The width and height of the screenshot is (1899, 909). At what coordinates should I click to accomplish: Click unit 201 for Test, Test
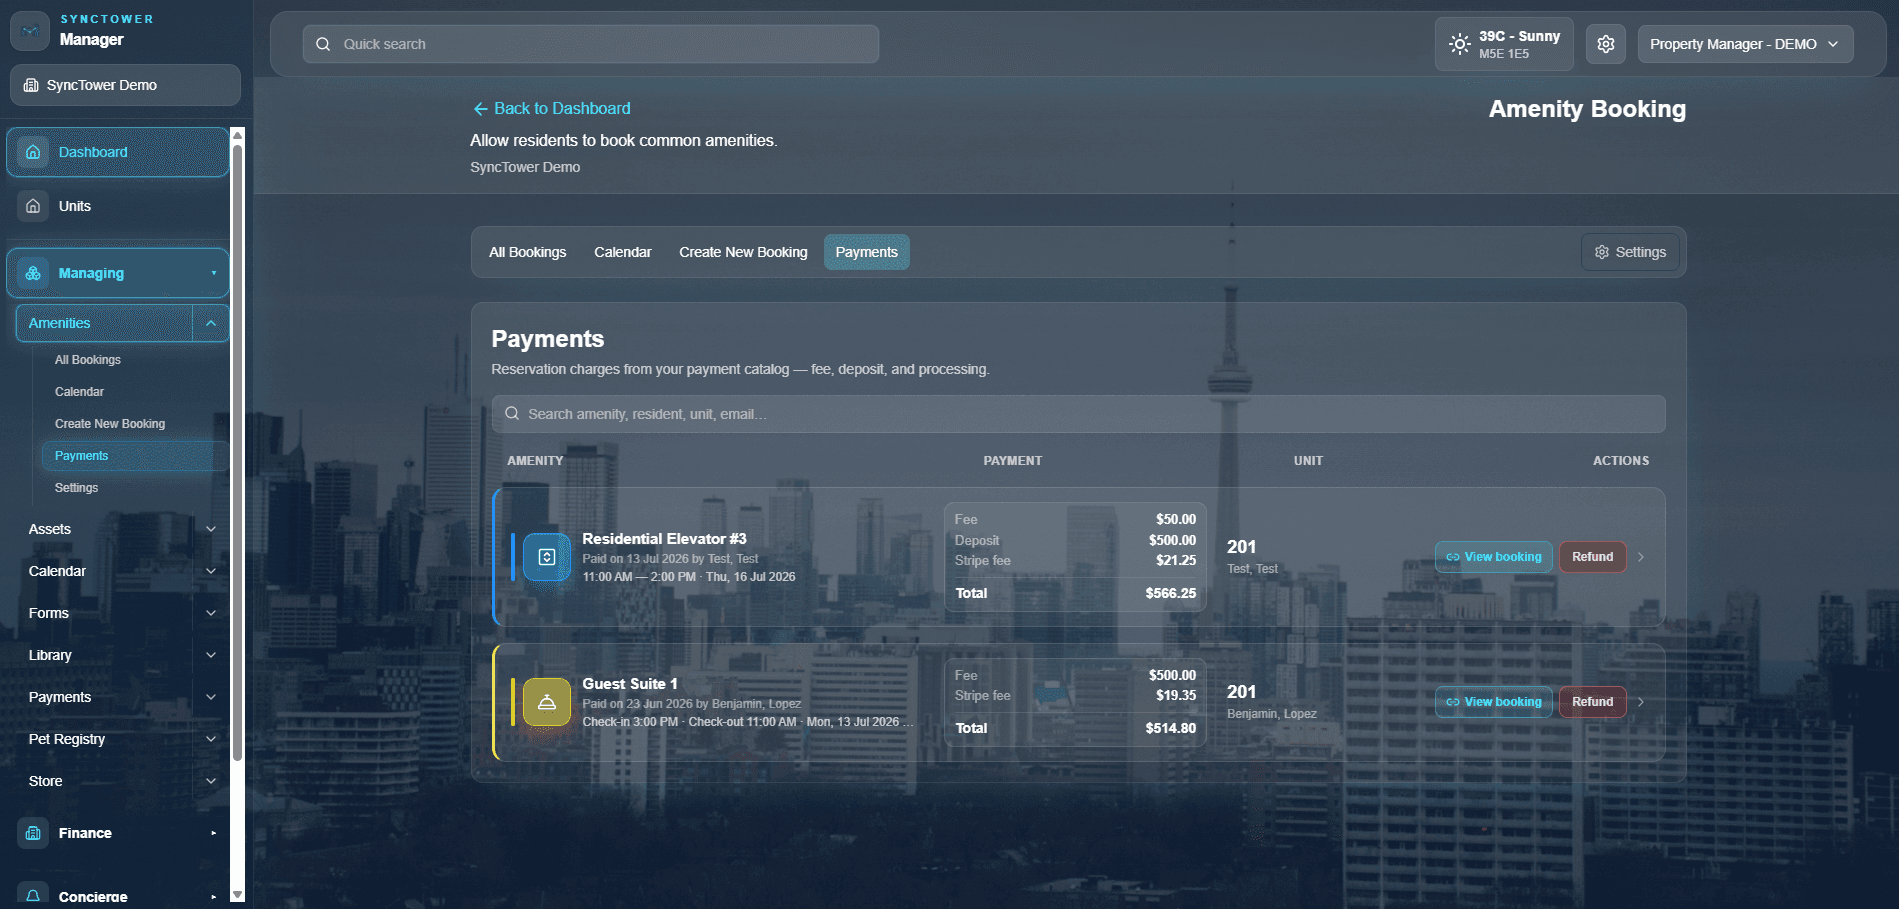1241,547
